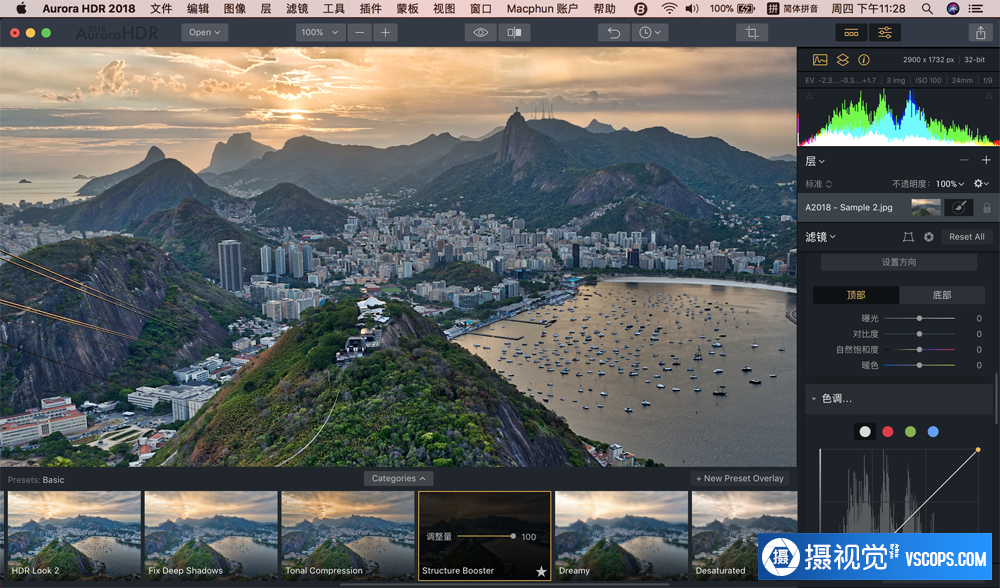Open the Apple menu
1000x588 pixels.
21,8
